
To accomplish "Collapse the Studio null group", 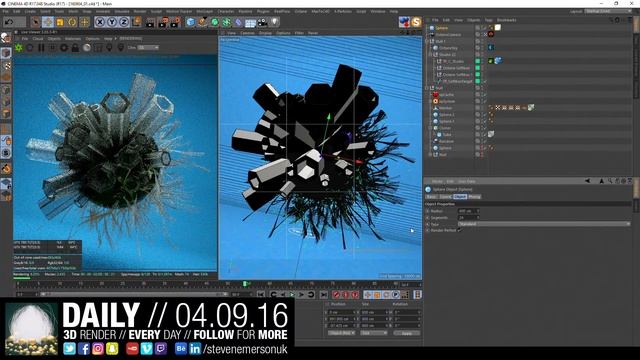I will 430,54.
